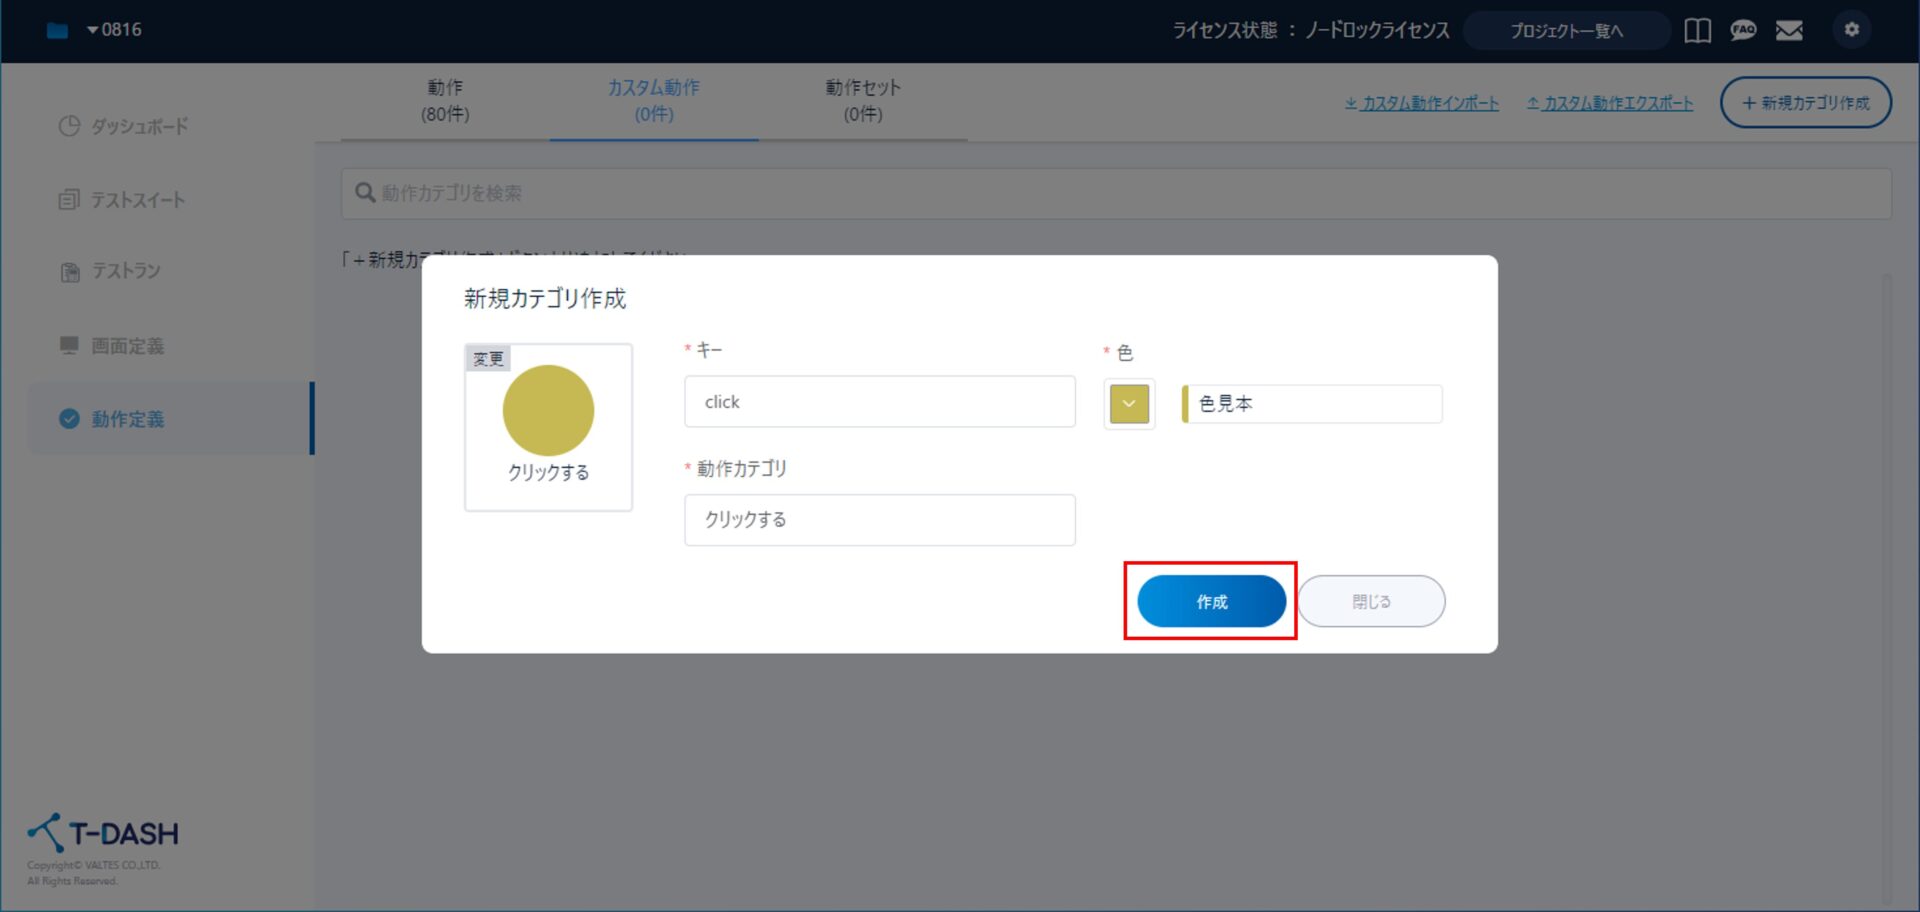Viewport: 1920px width, 912px height.
Task: Click the プロジェクト一覧へ button
Action: [x=1566, y=31]
